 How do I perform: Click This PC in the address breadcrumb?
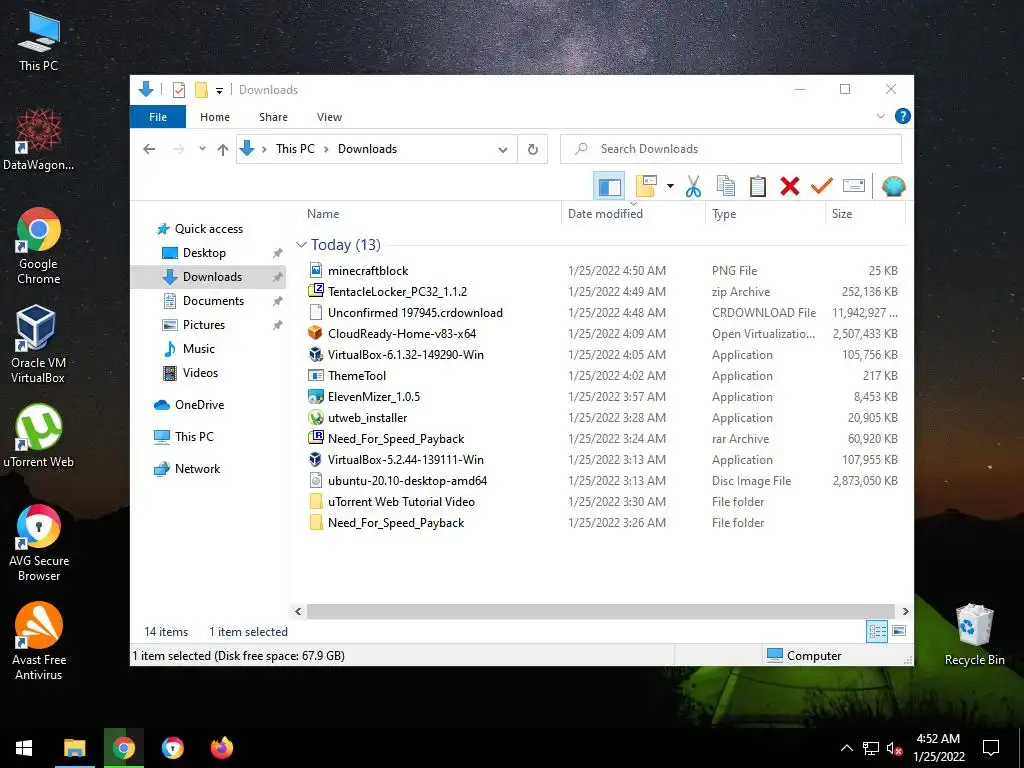coord(295,149)
